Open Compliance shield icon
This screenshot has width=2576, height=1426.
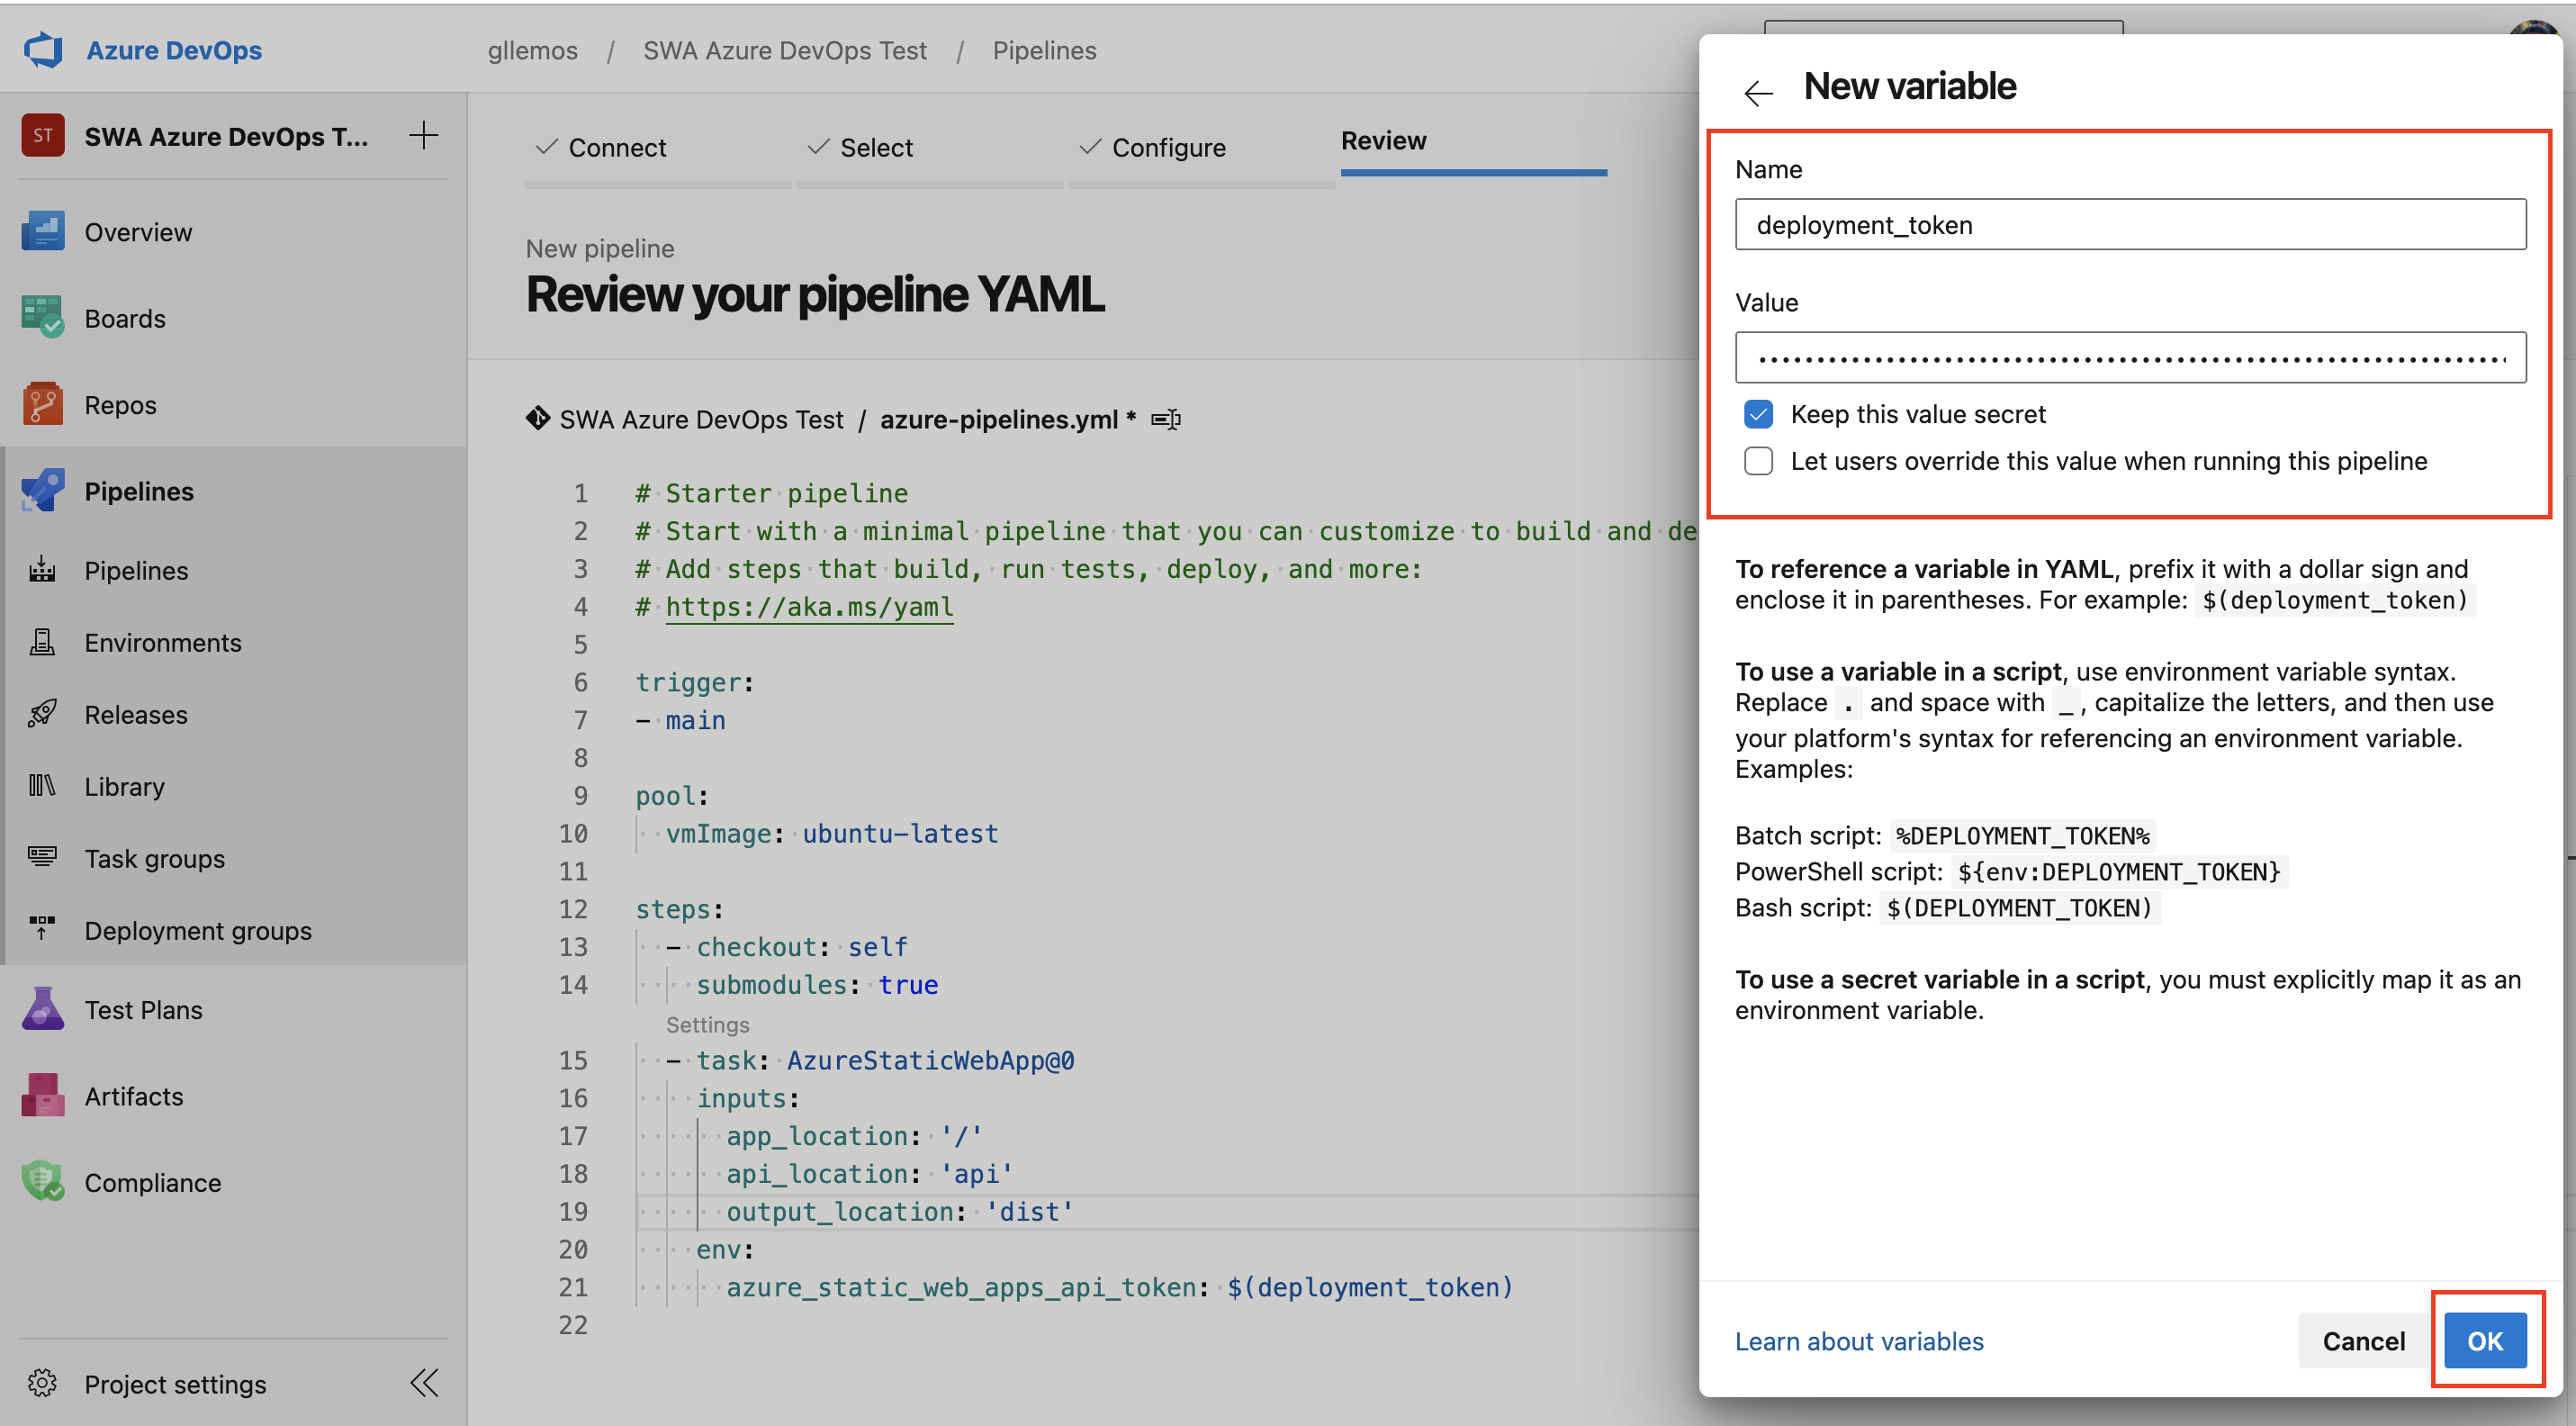42,1181
